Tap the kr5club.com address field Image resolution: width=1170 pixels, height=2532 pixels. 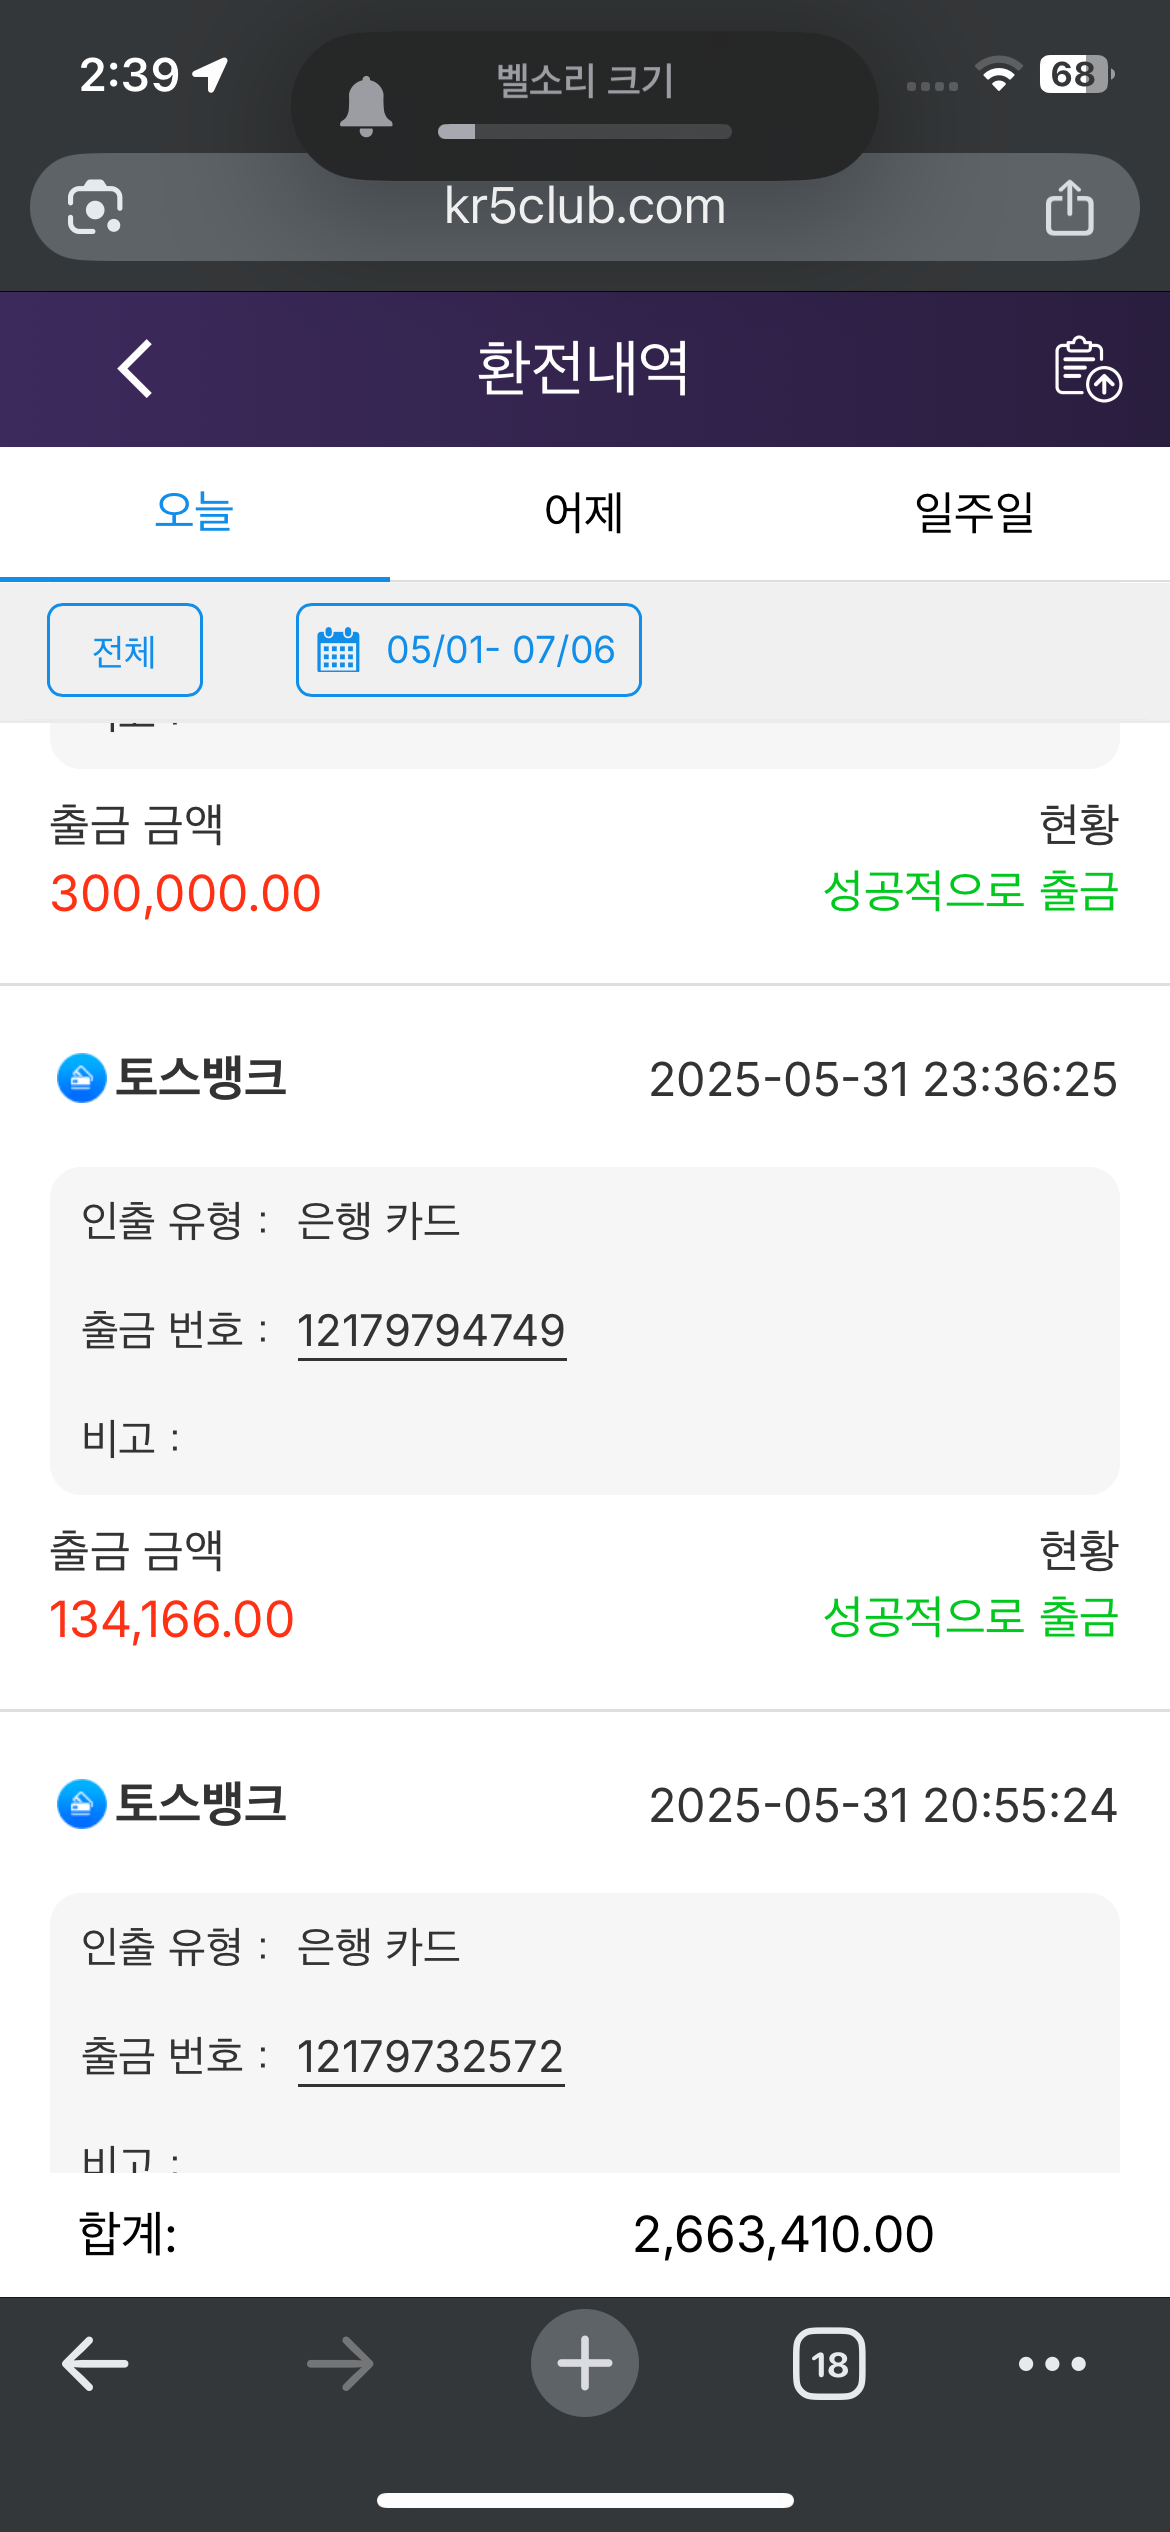(x=585, y=207)
